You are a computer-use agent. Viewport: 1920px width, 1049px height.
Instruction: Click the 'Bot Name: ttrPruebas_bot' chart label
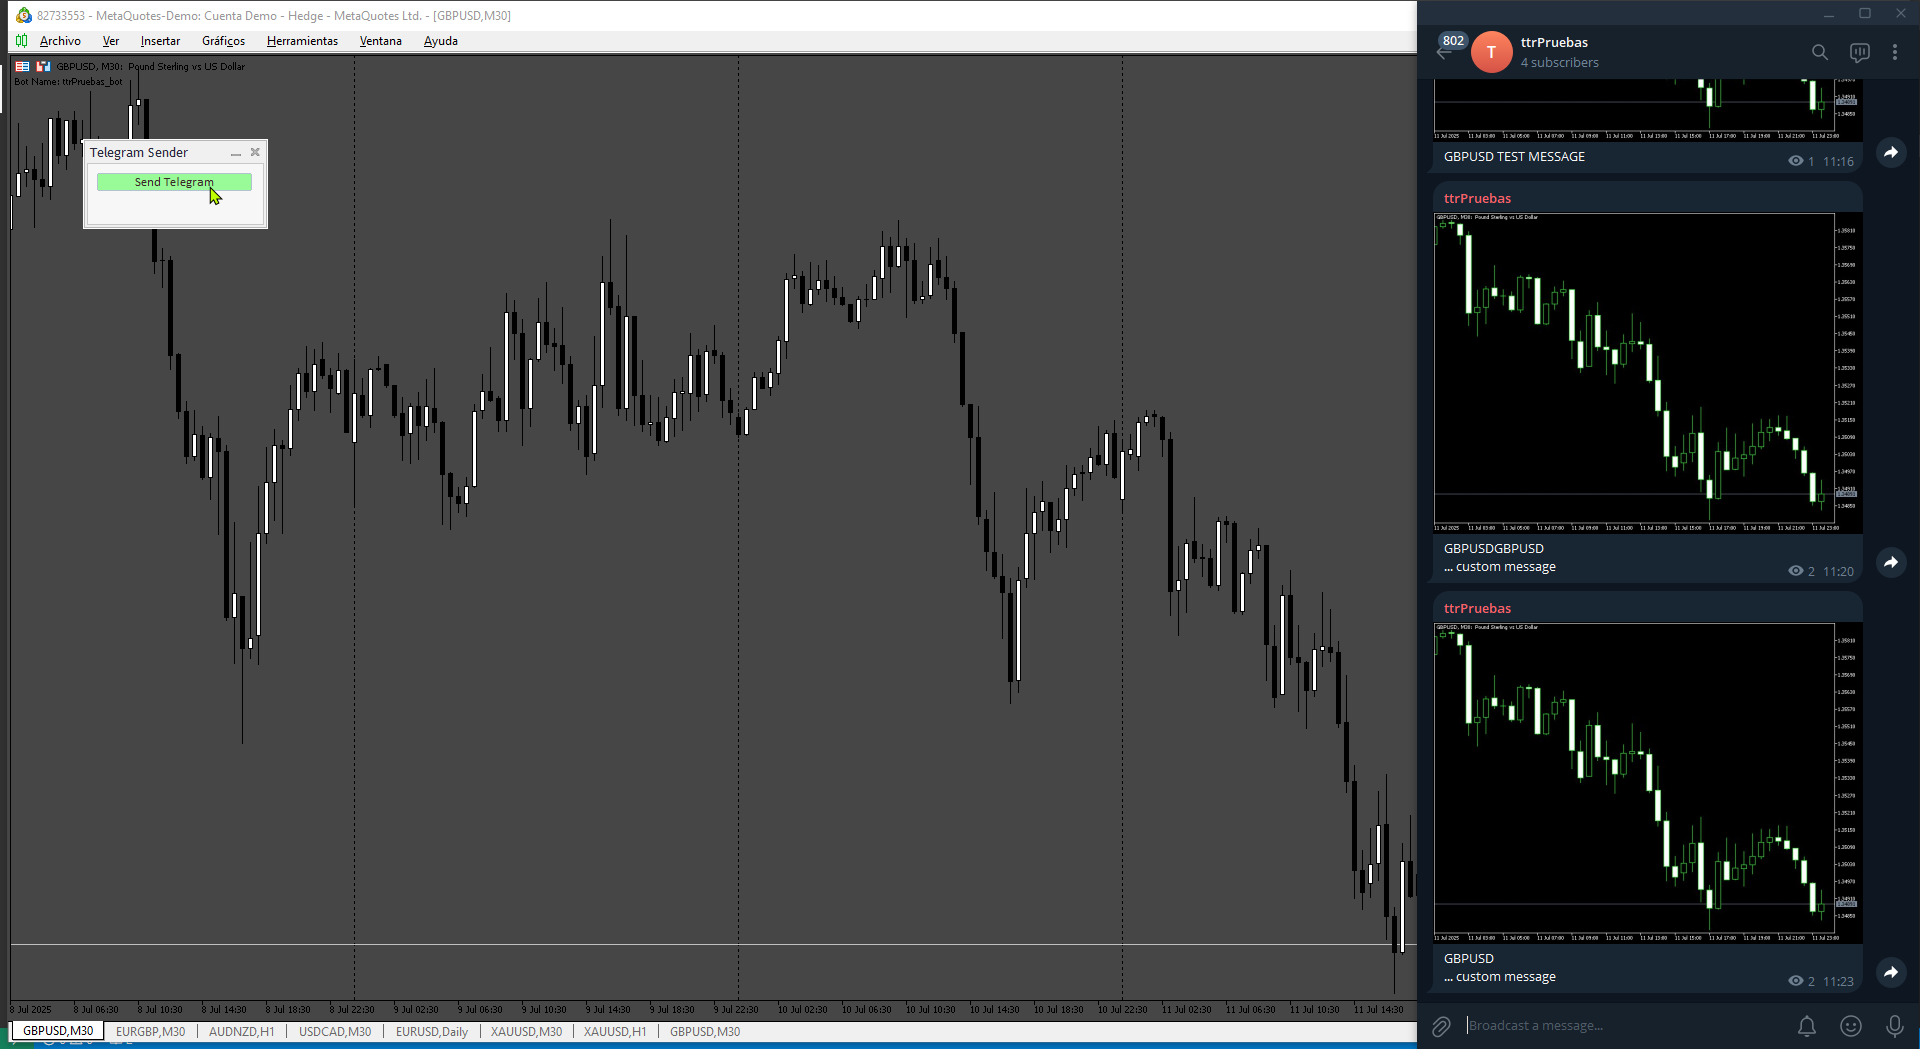[x=68, y=82]
